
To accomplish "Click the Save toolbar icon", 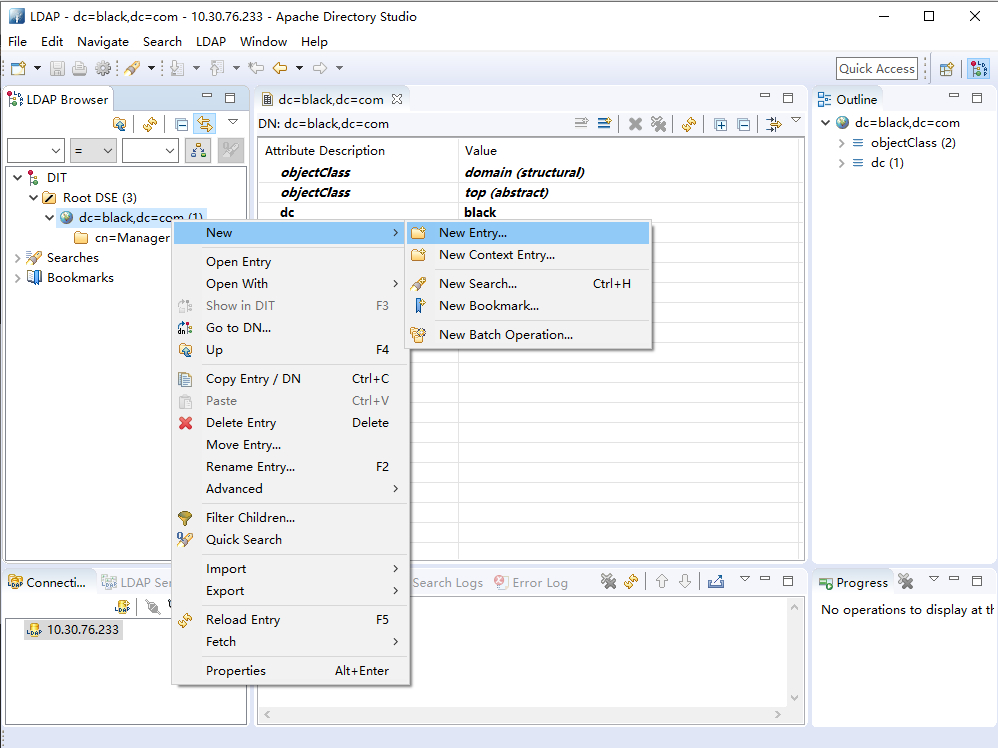I will click(x=57, y=68).
